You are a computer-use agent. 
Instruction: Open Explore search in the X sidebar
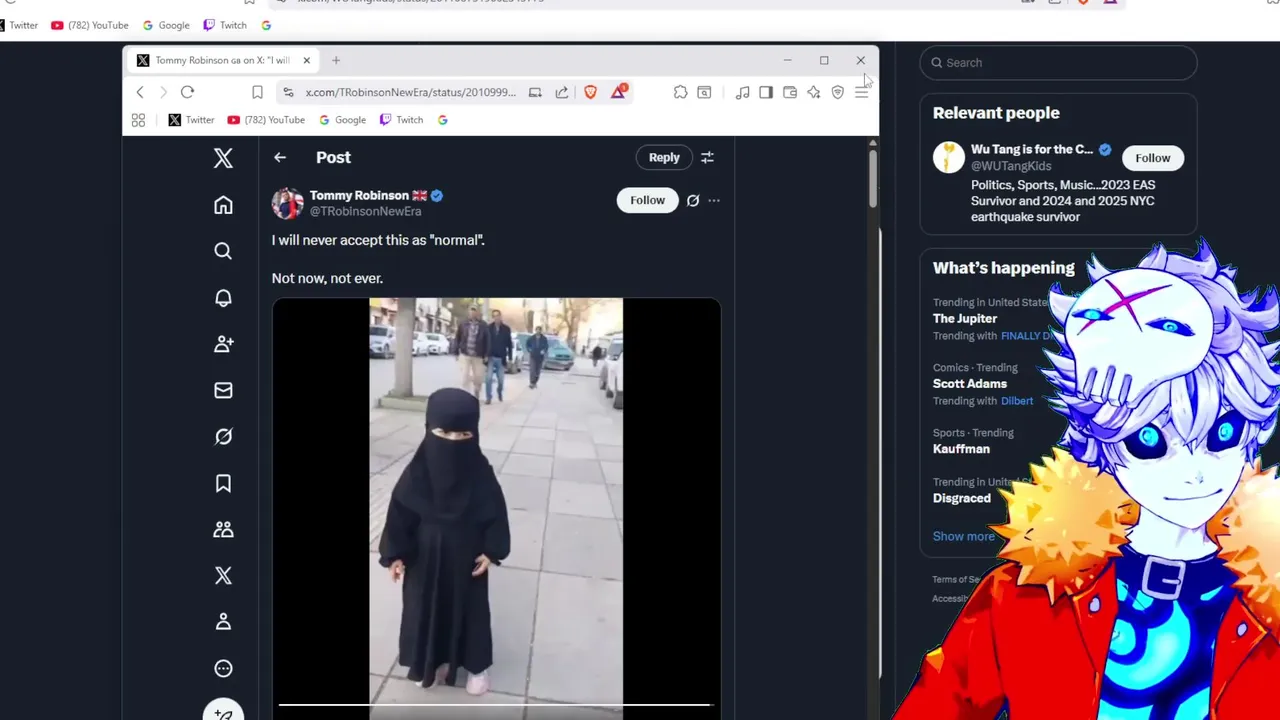[223, 251]
